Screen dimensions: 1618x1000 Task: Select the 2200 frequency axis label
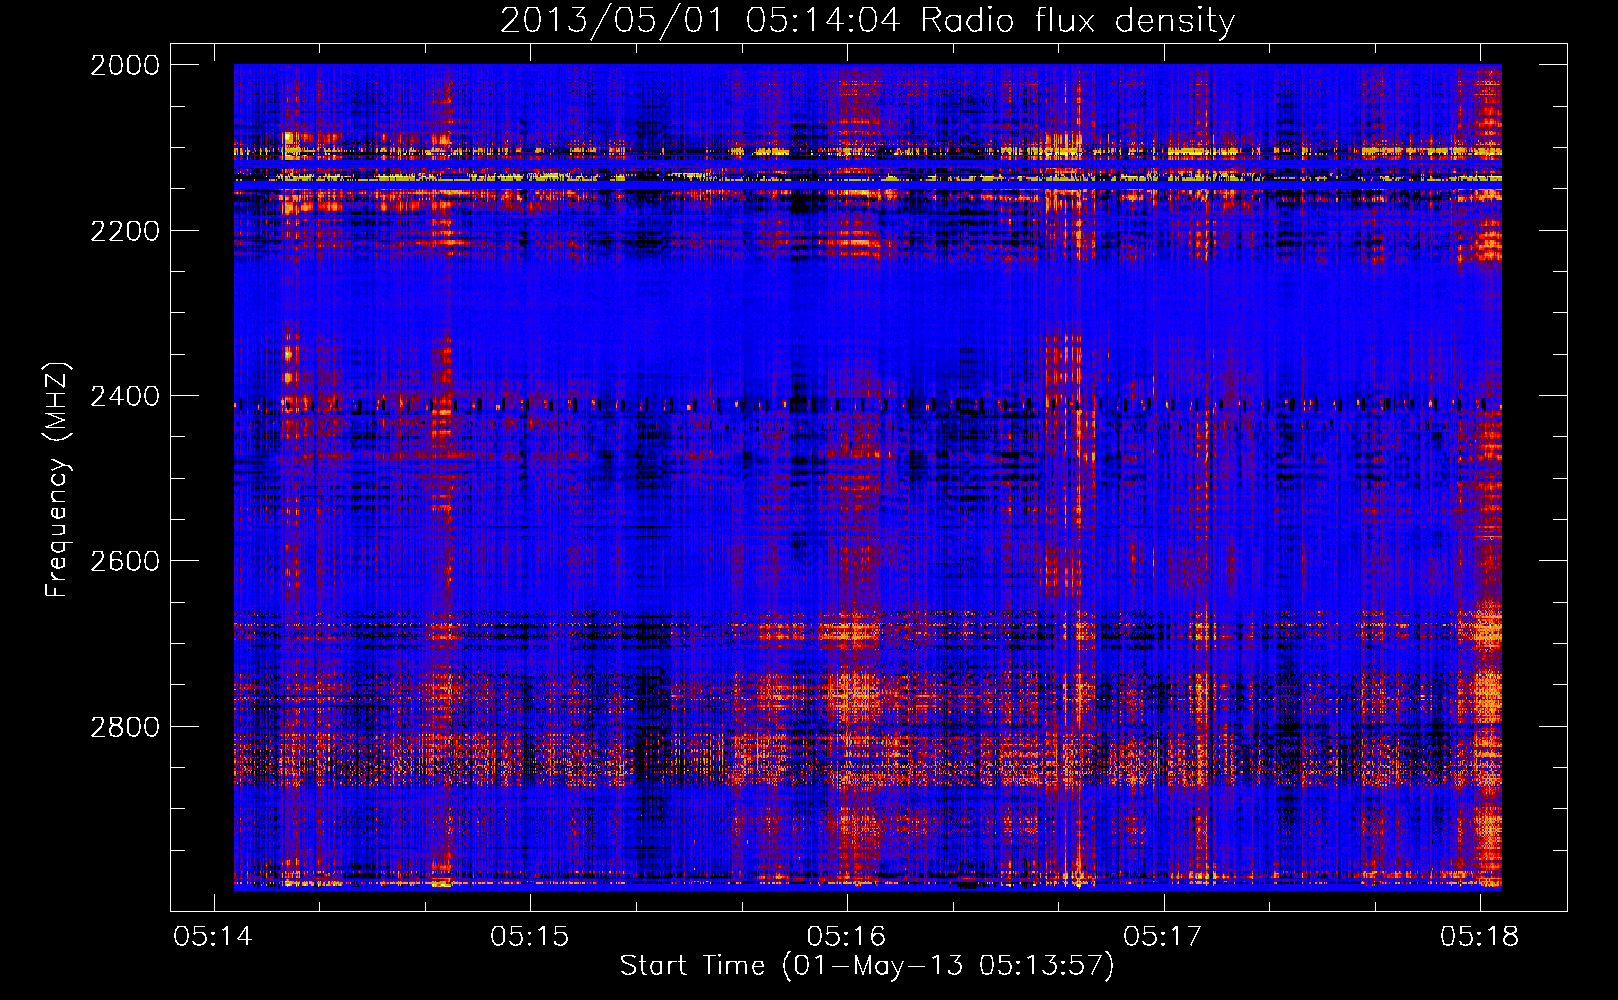pos(125,231)
